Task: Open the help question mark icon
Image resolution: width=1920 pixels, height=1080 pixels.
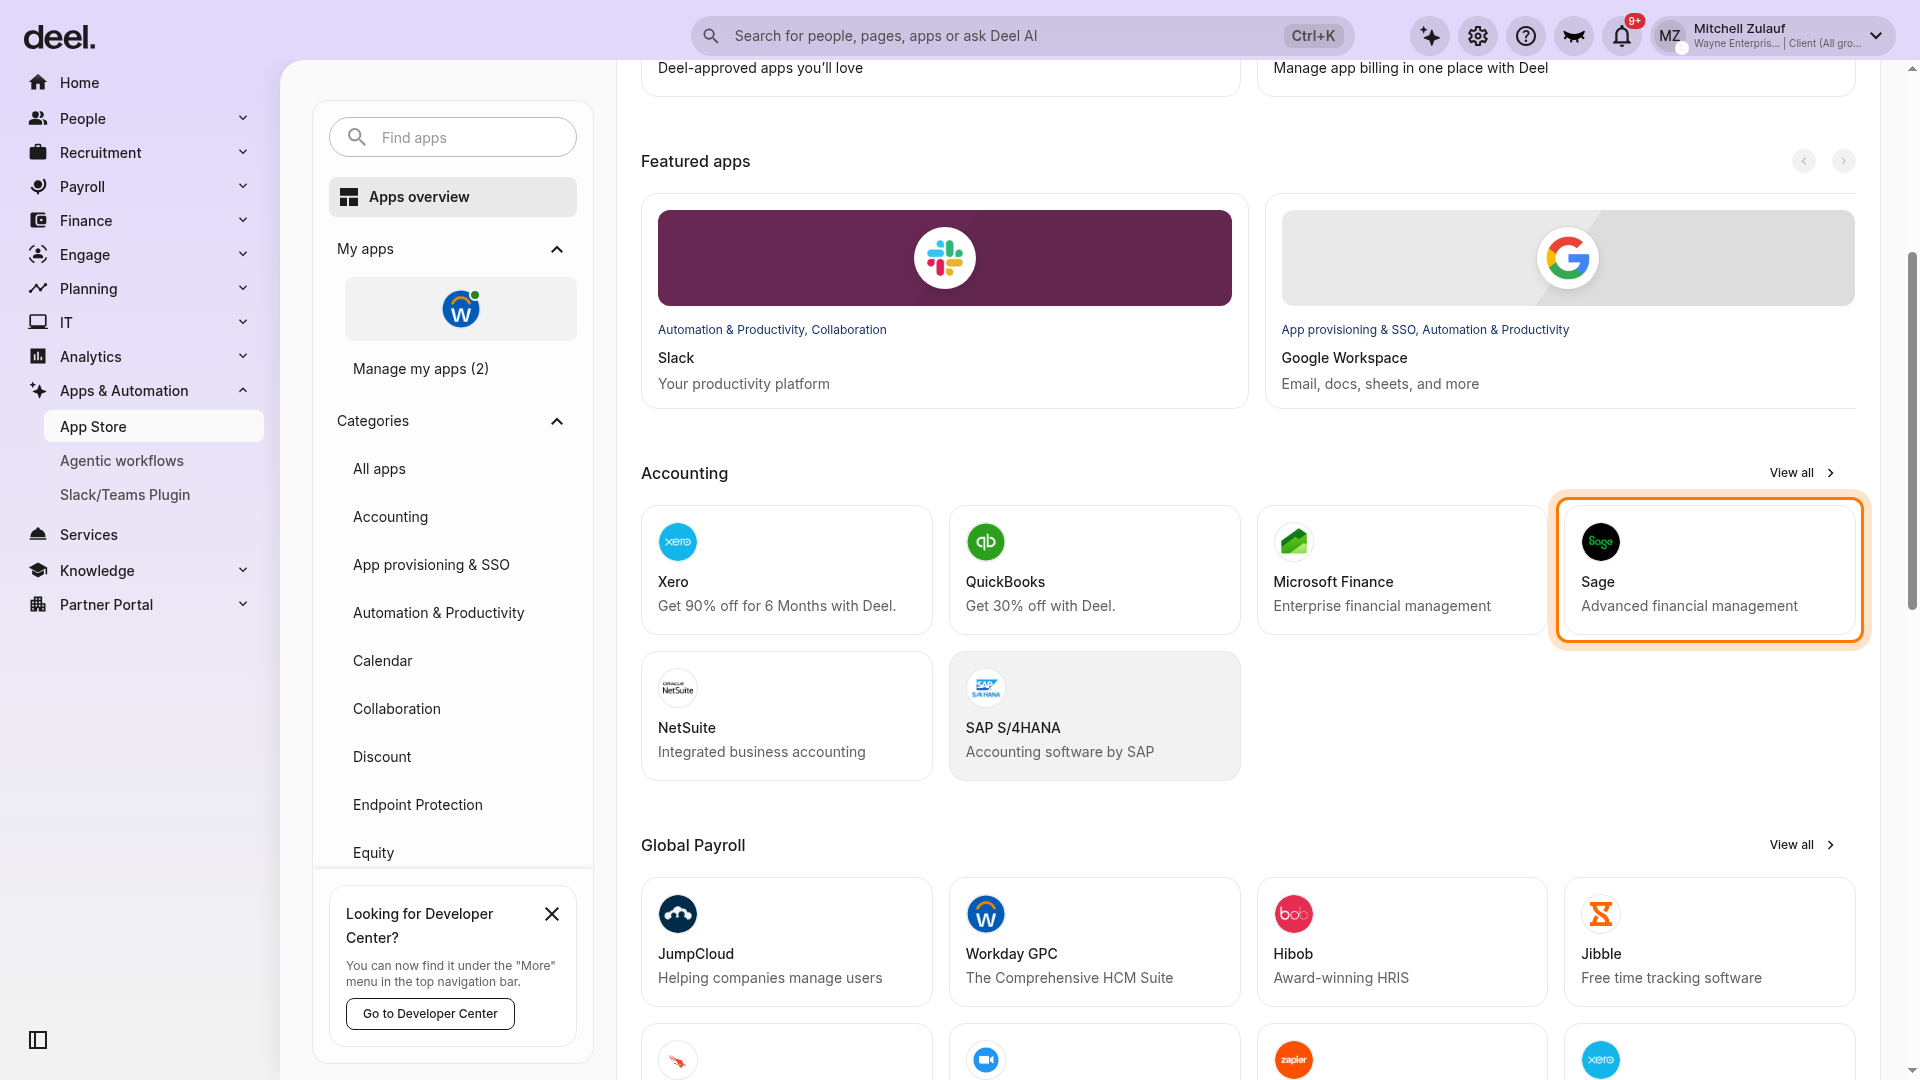Action: click(1526, 36)
